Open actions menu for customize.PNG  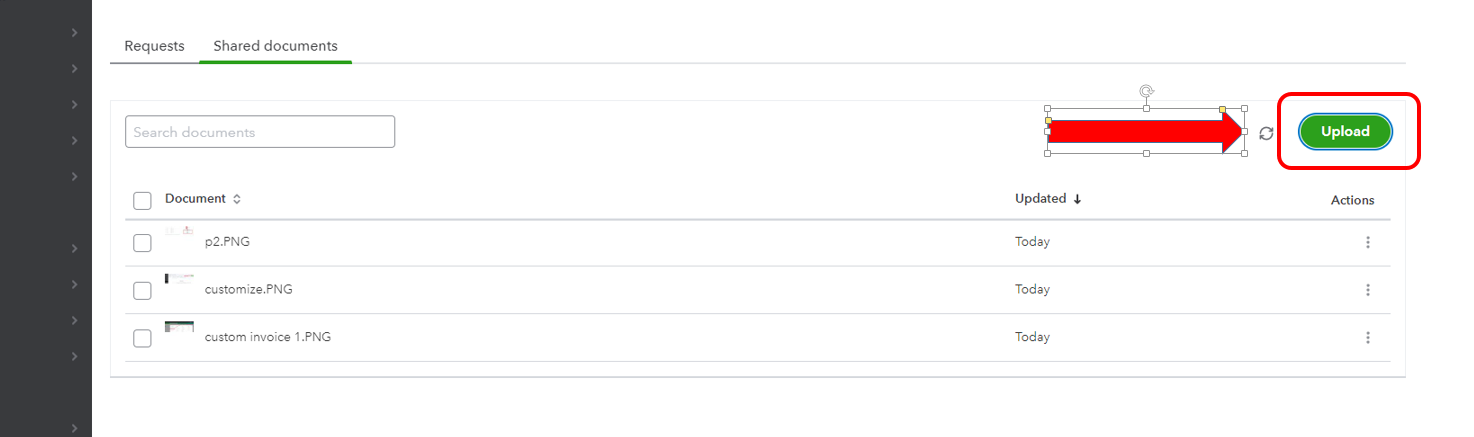coord(1367,290)
